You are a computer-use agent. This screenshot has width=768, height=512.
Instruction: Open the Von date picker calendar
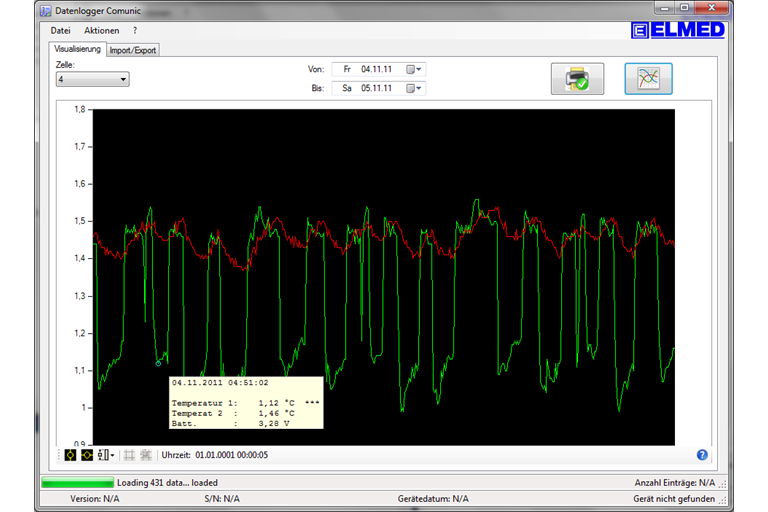[x=414, y=69]
